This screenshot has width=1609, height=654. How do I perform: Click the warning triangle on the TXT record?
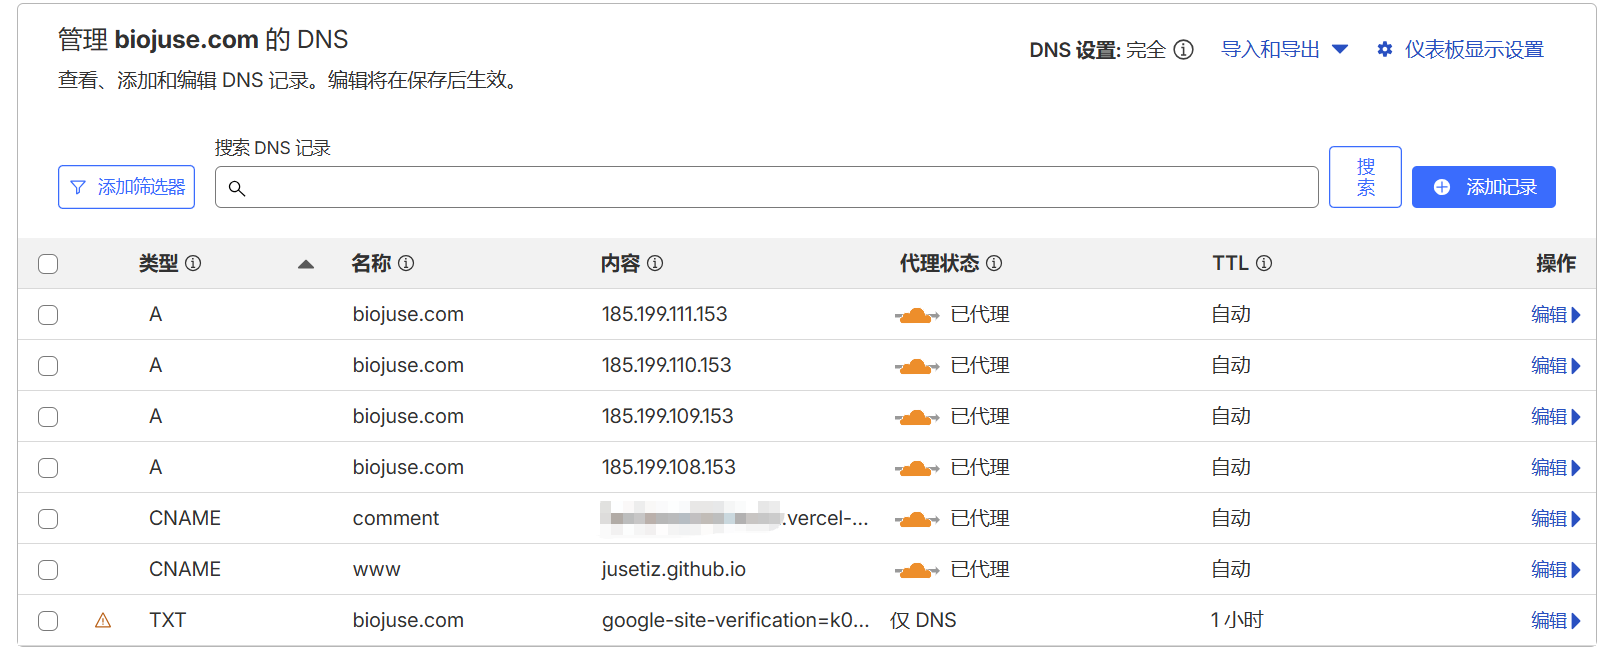point(103,621)
